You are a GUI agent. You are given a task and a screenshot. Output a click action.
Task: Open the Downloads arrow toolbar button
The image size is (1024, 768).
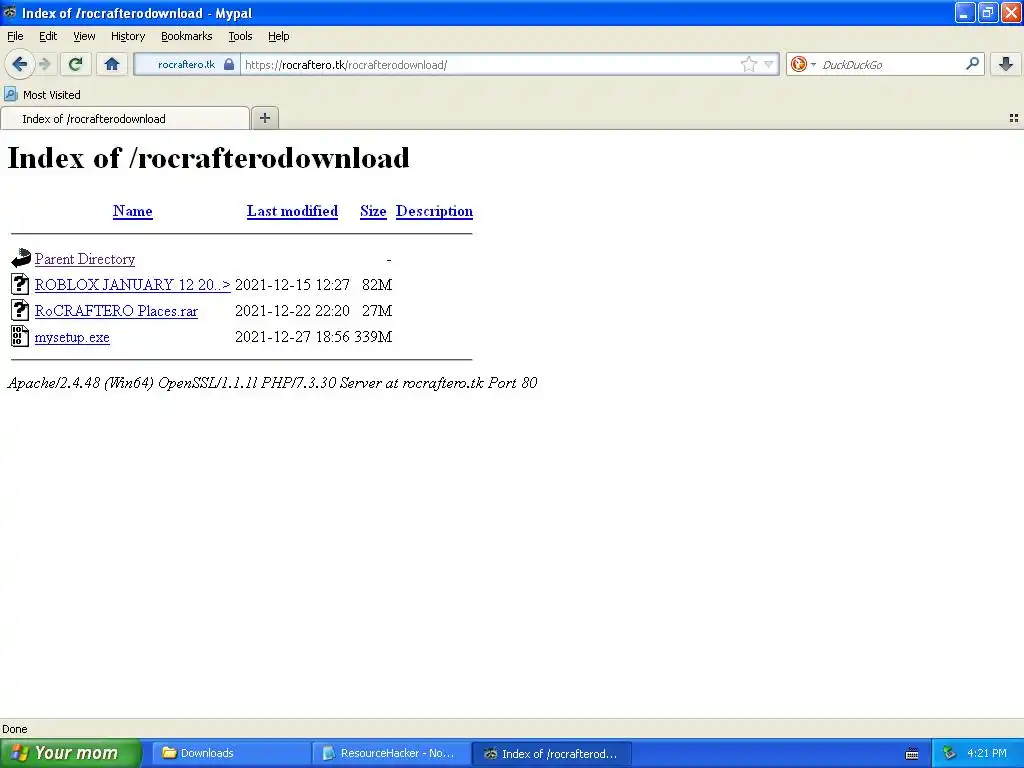[1005, 64]
